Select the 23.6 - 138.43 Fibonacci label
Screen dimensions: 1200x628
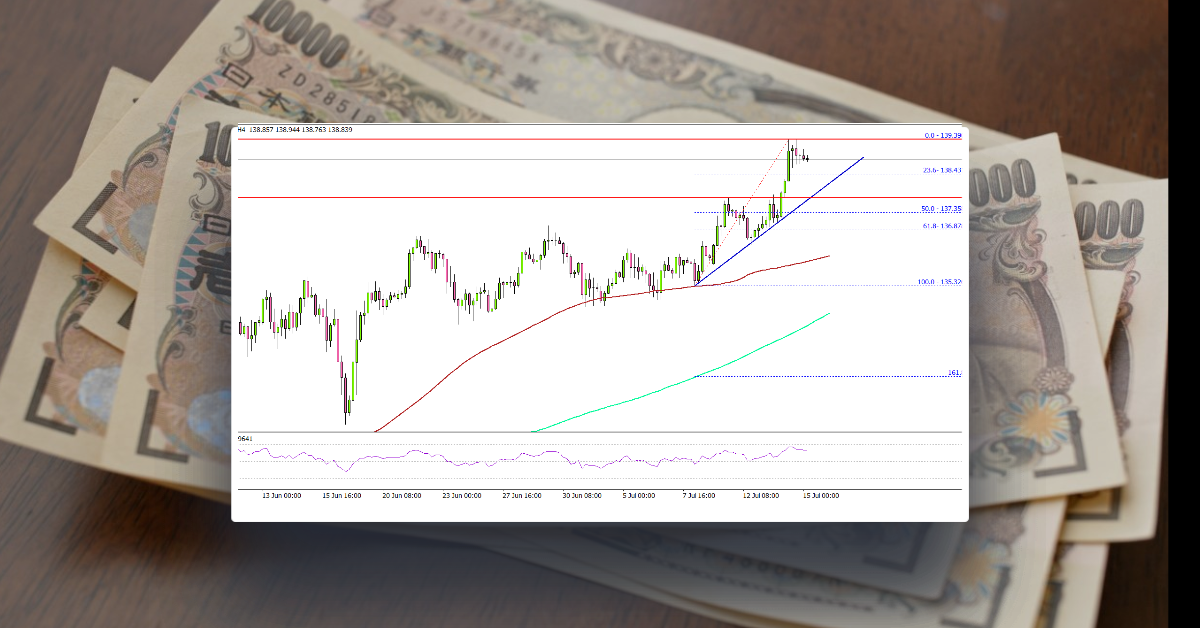point(941,170)
